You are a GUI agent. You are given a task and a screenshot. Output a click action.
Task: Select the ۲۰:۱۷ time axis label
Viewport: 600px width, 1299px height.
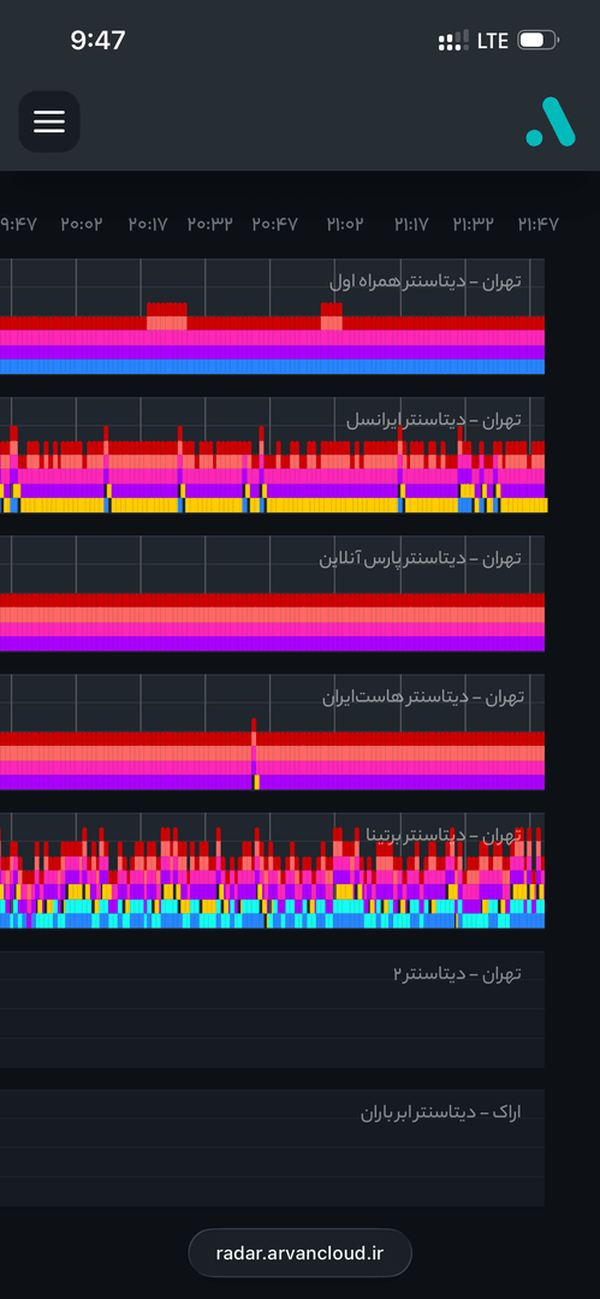coord(148,224)
